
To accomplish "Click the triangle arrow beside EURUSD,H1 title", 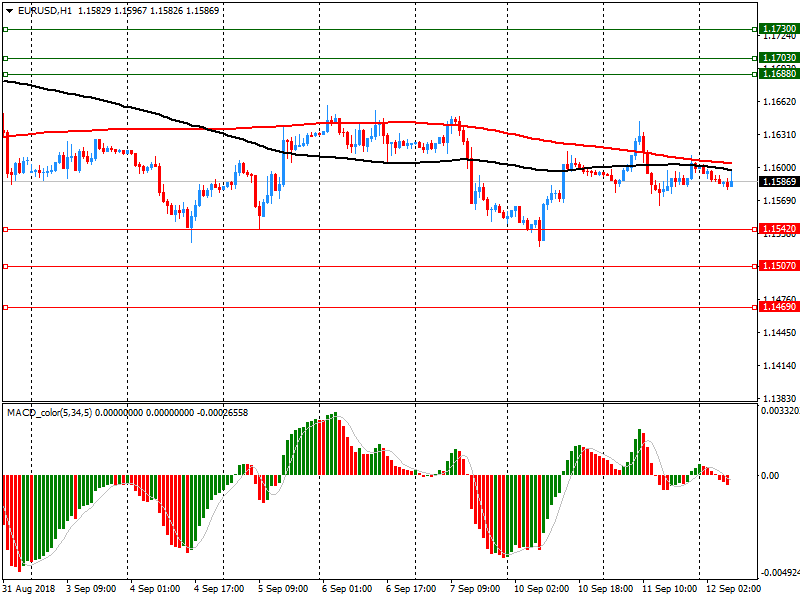I will (x=8, y=10).
